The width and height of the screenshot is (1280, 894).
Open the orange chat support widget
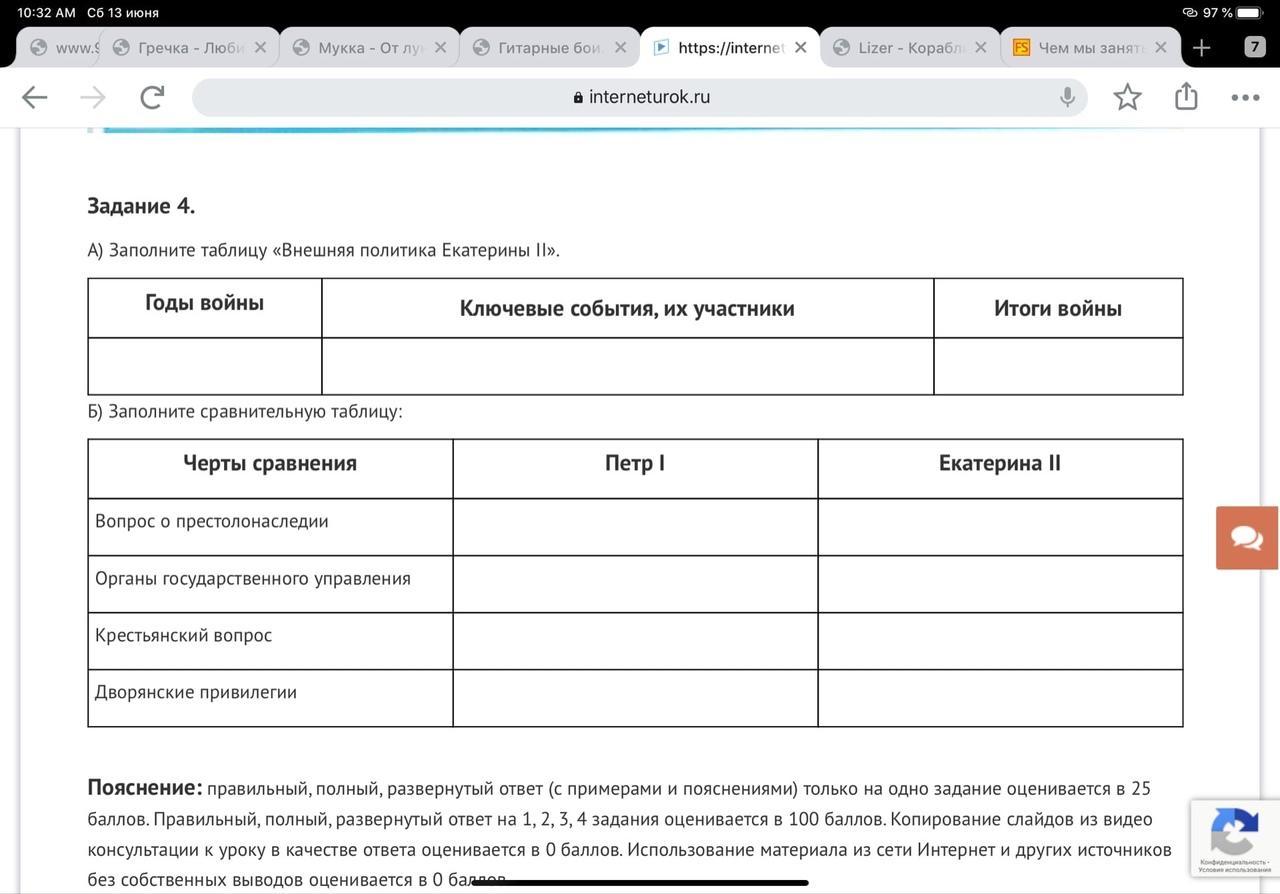click(x=1247, y=538)
